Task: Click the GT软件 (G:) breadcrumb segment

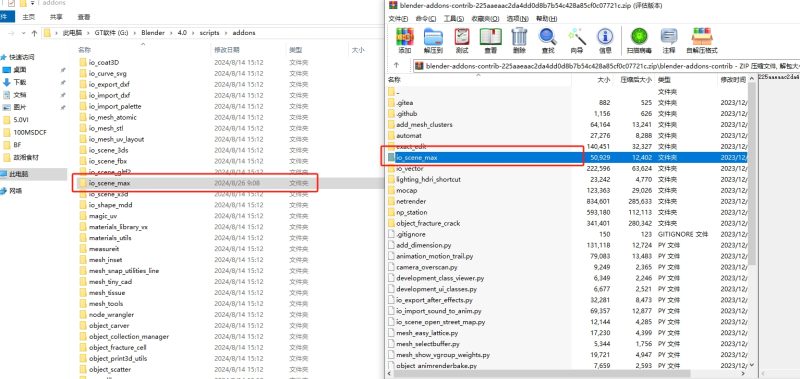Action: click(111, 33)
